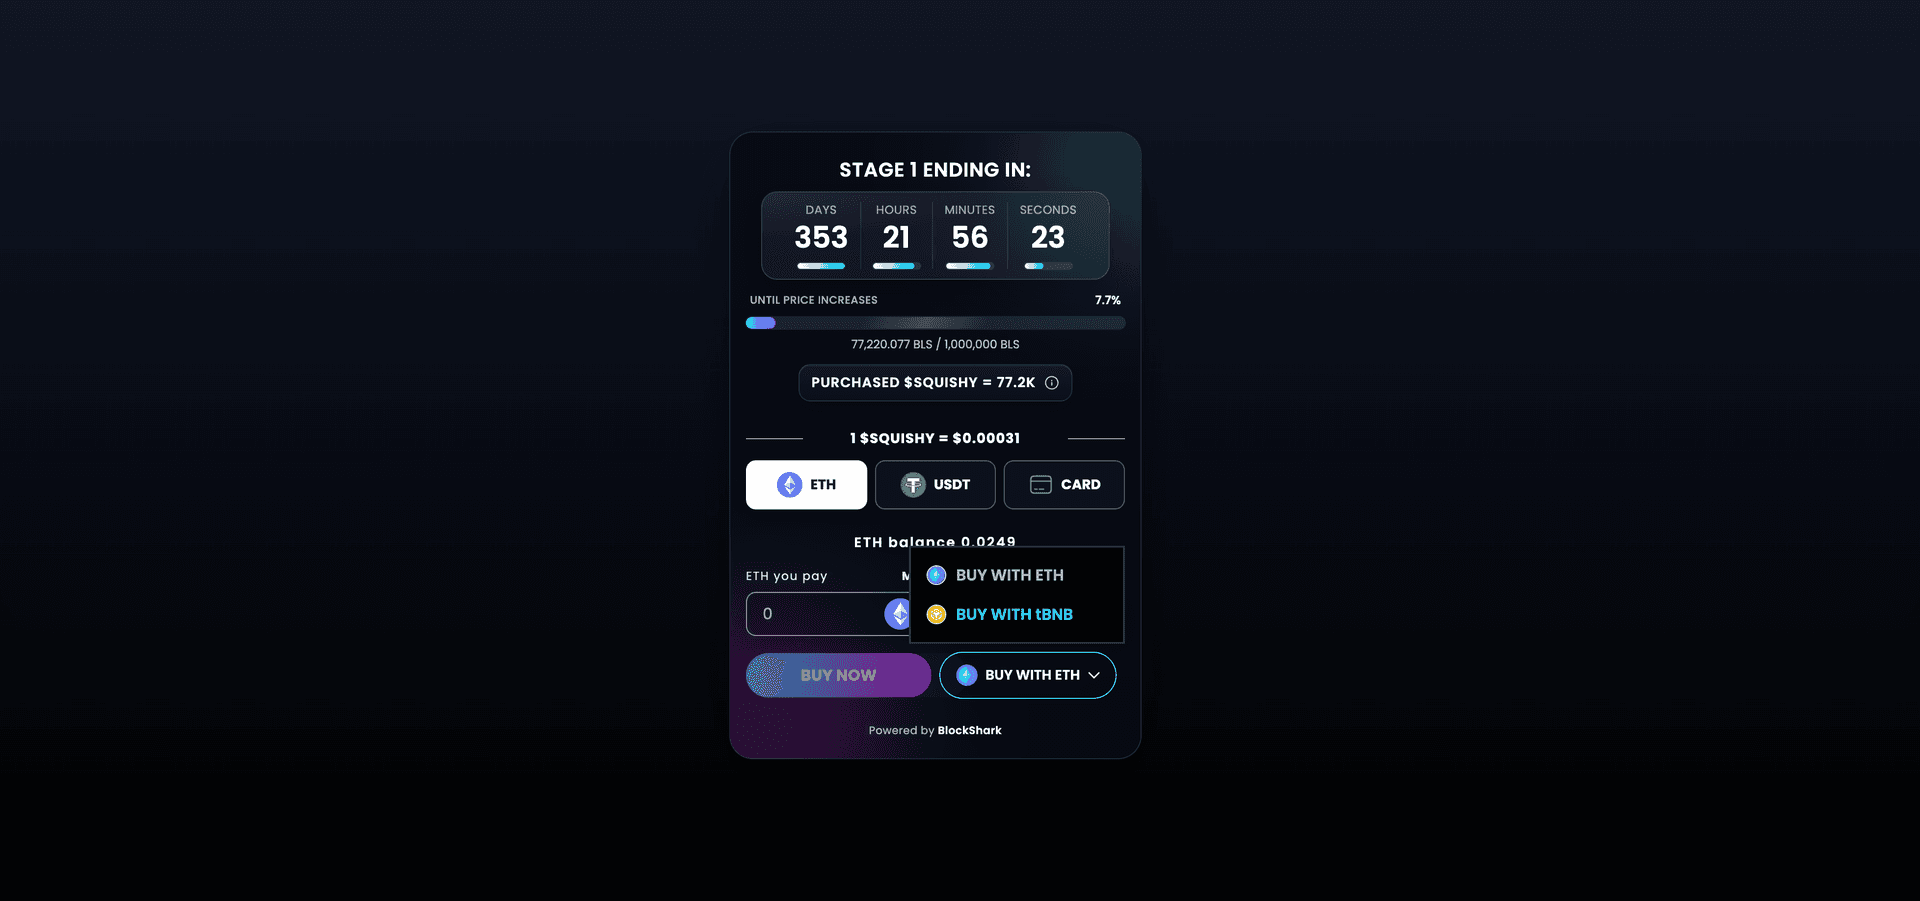Click the Ethereum logo on the ETH tab
The width and height of the screenshot is (1920, 901).
790,485
